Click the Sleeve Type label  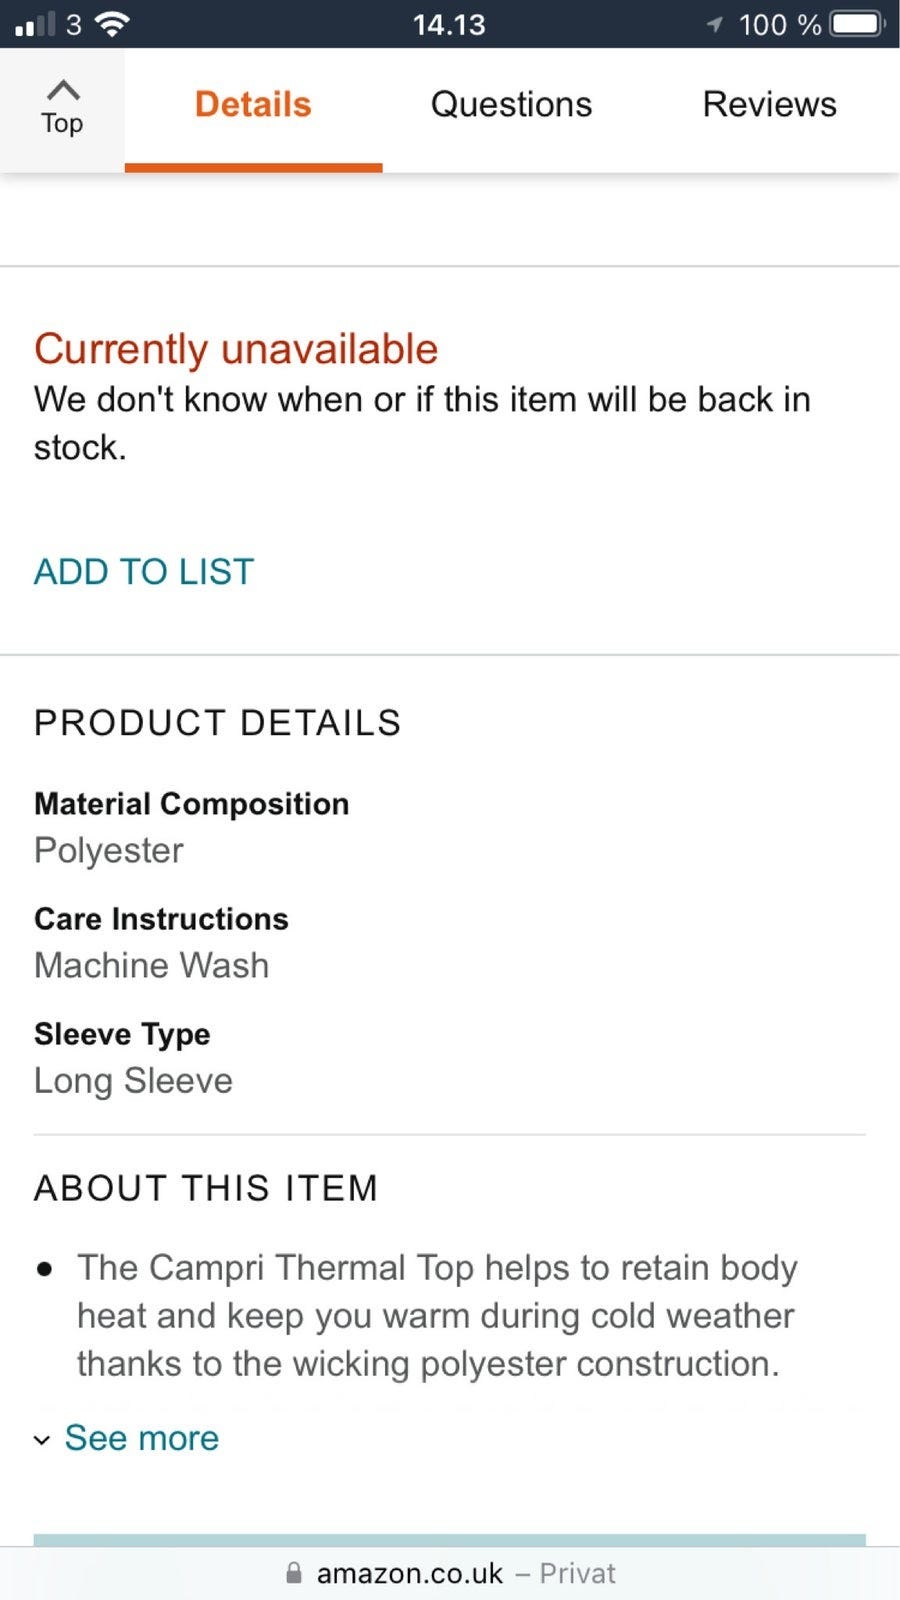click(x=122, y=1034)
